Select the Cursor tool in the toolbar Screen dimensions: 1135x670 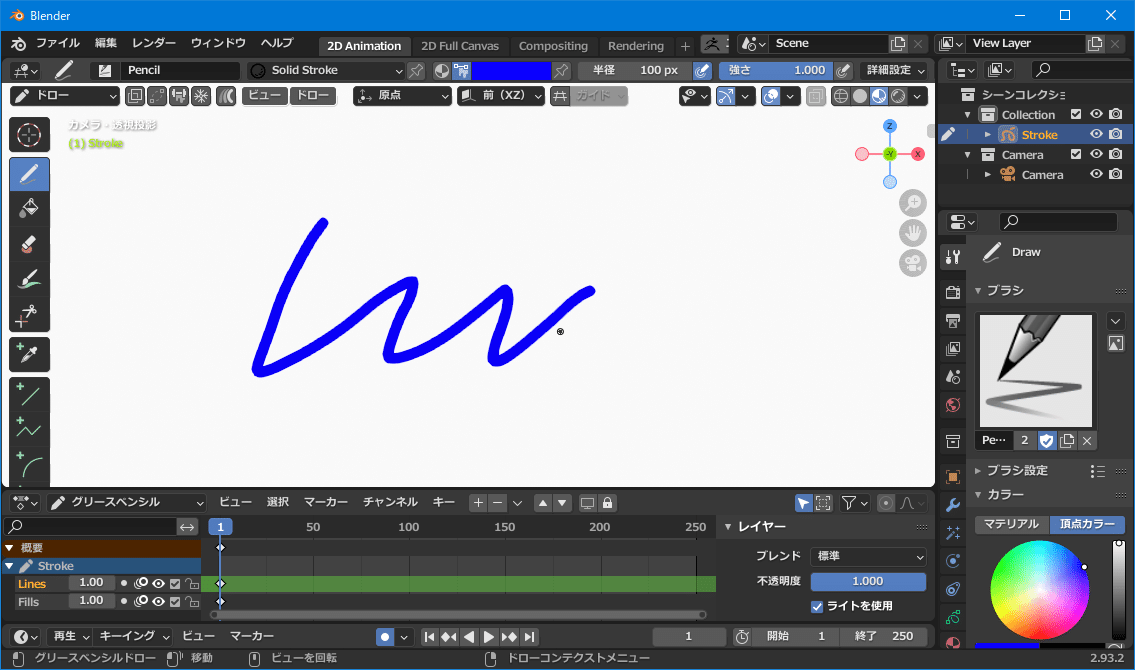(x=29, y=135)
